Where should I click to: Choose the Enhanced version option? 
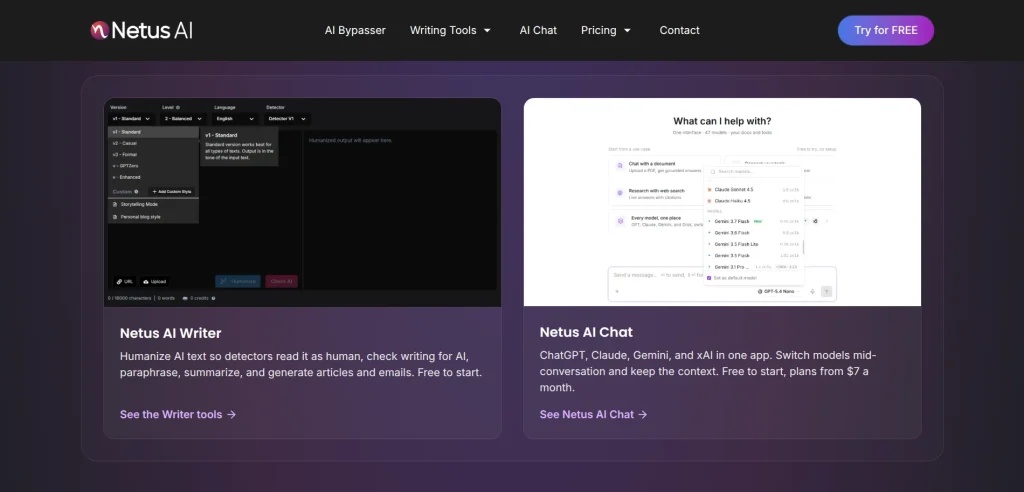click(x=153, y=177)
